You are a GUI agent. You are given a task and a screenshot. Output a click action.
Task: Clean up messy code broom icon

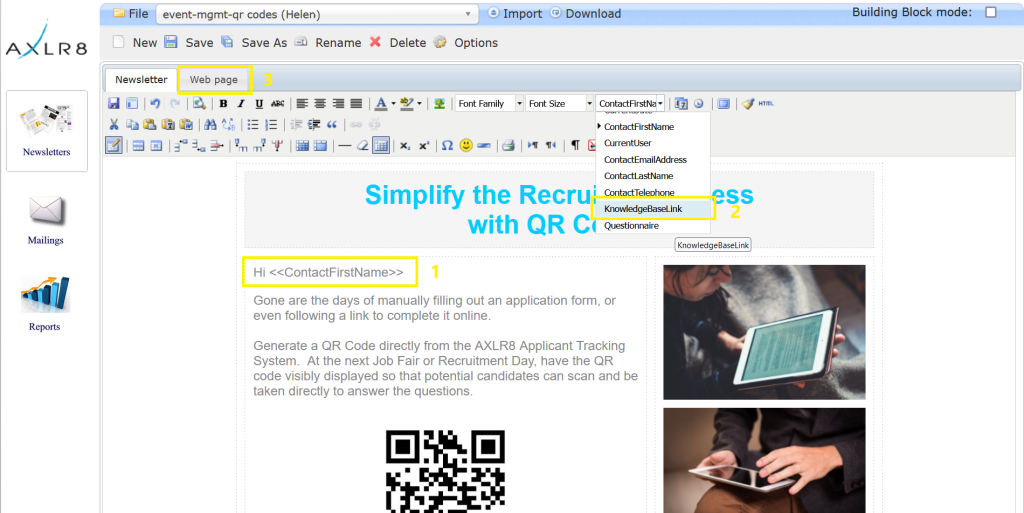pyautogui.click(x=748, y=103)
